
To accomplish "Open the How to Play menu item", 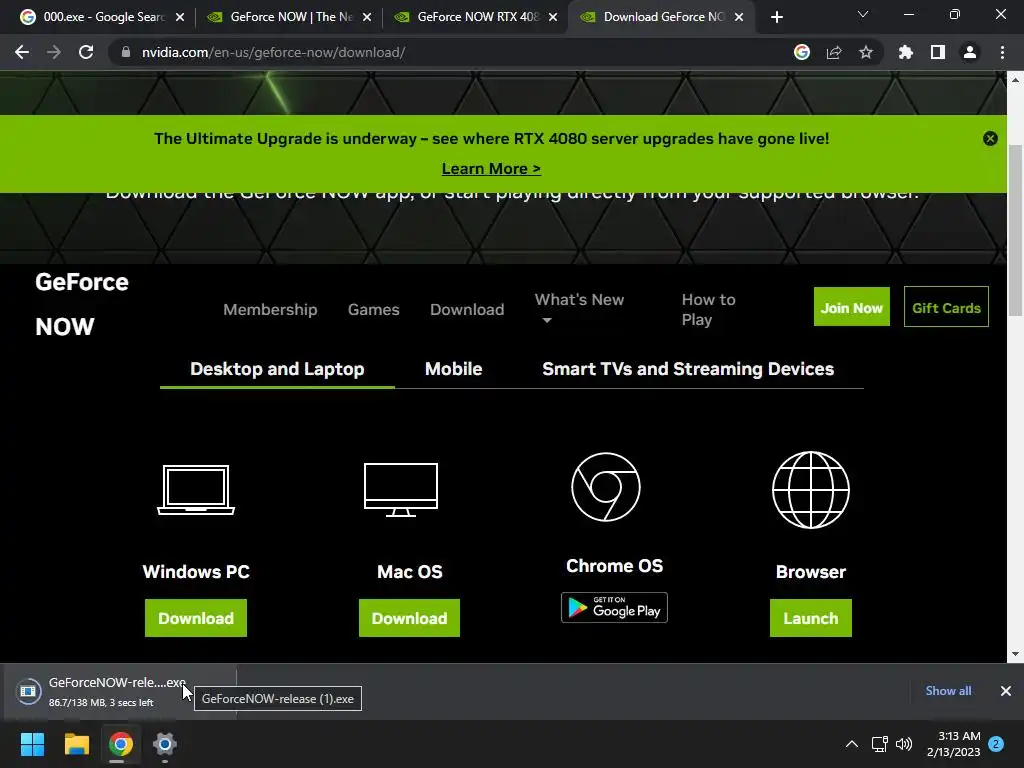I will tap(709, 310).
